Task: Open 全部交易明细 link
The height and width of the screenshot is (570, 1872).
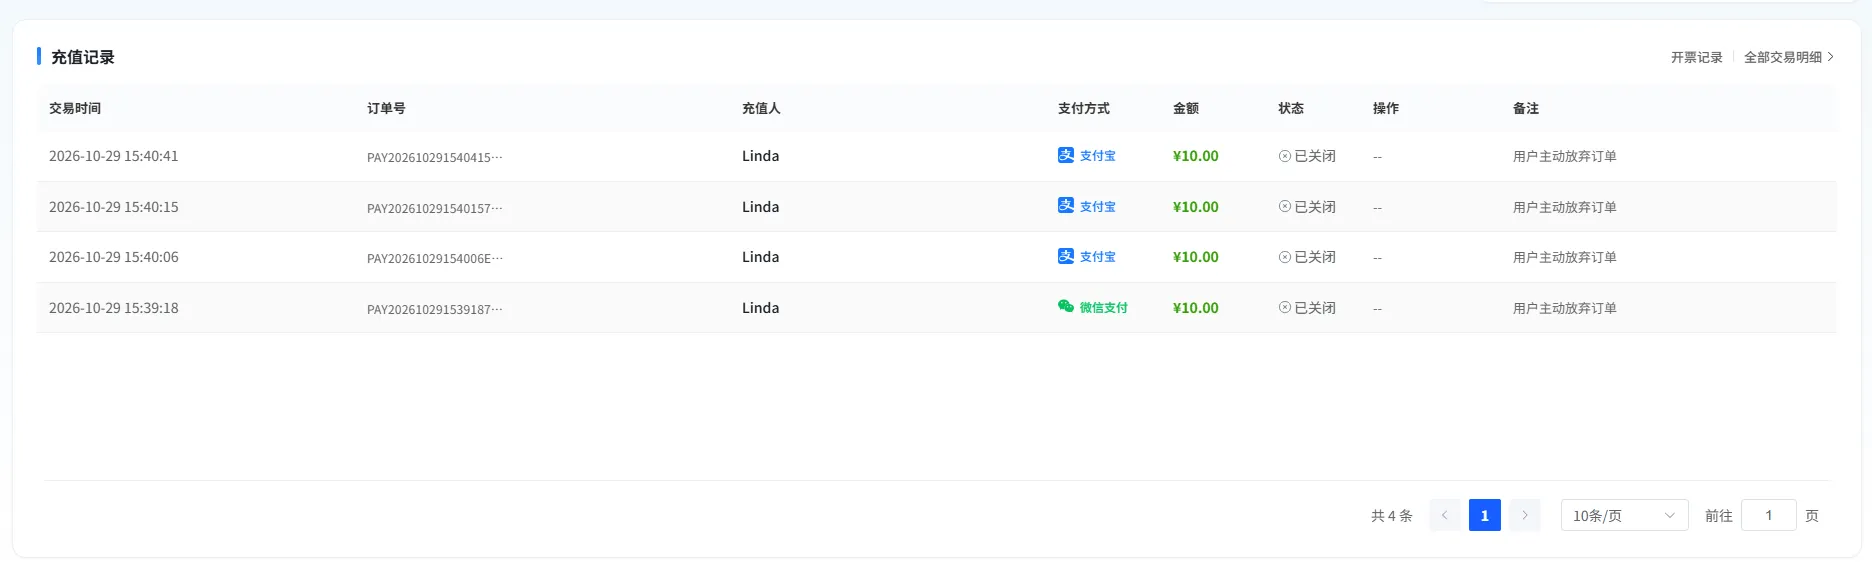Action: tap(1788, 57)
